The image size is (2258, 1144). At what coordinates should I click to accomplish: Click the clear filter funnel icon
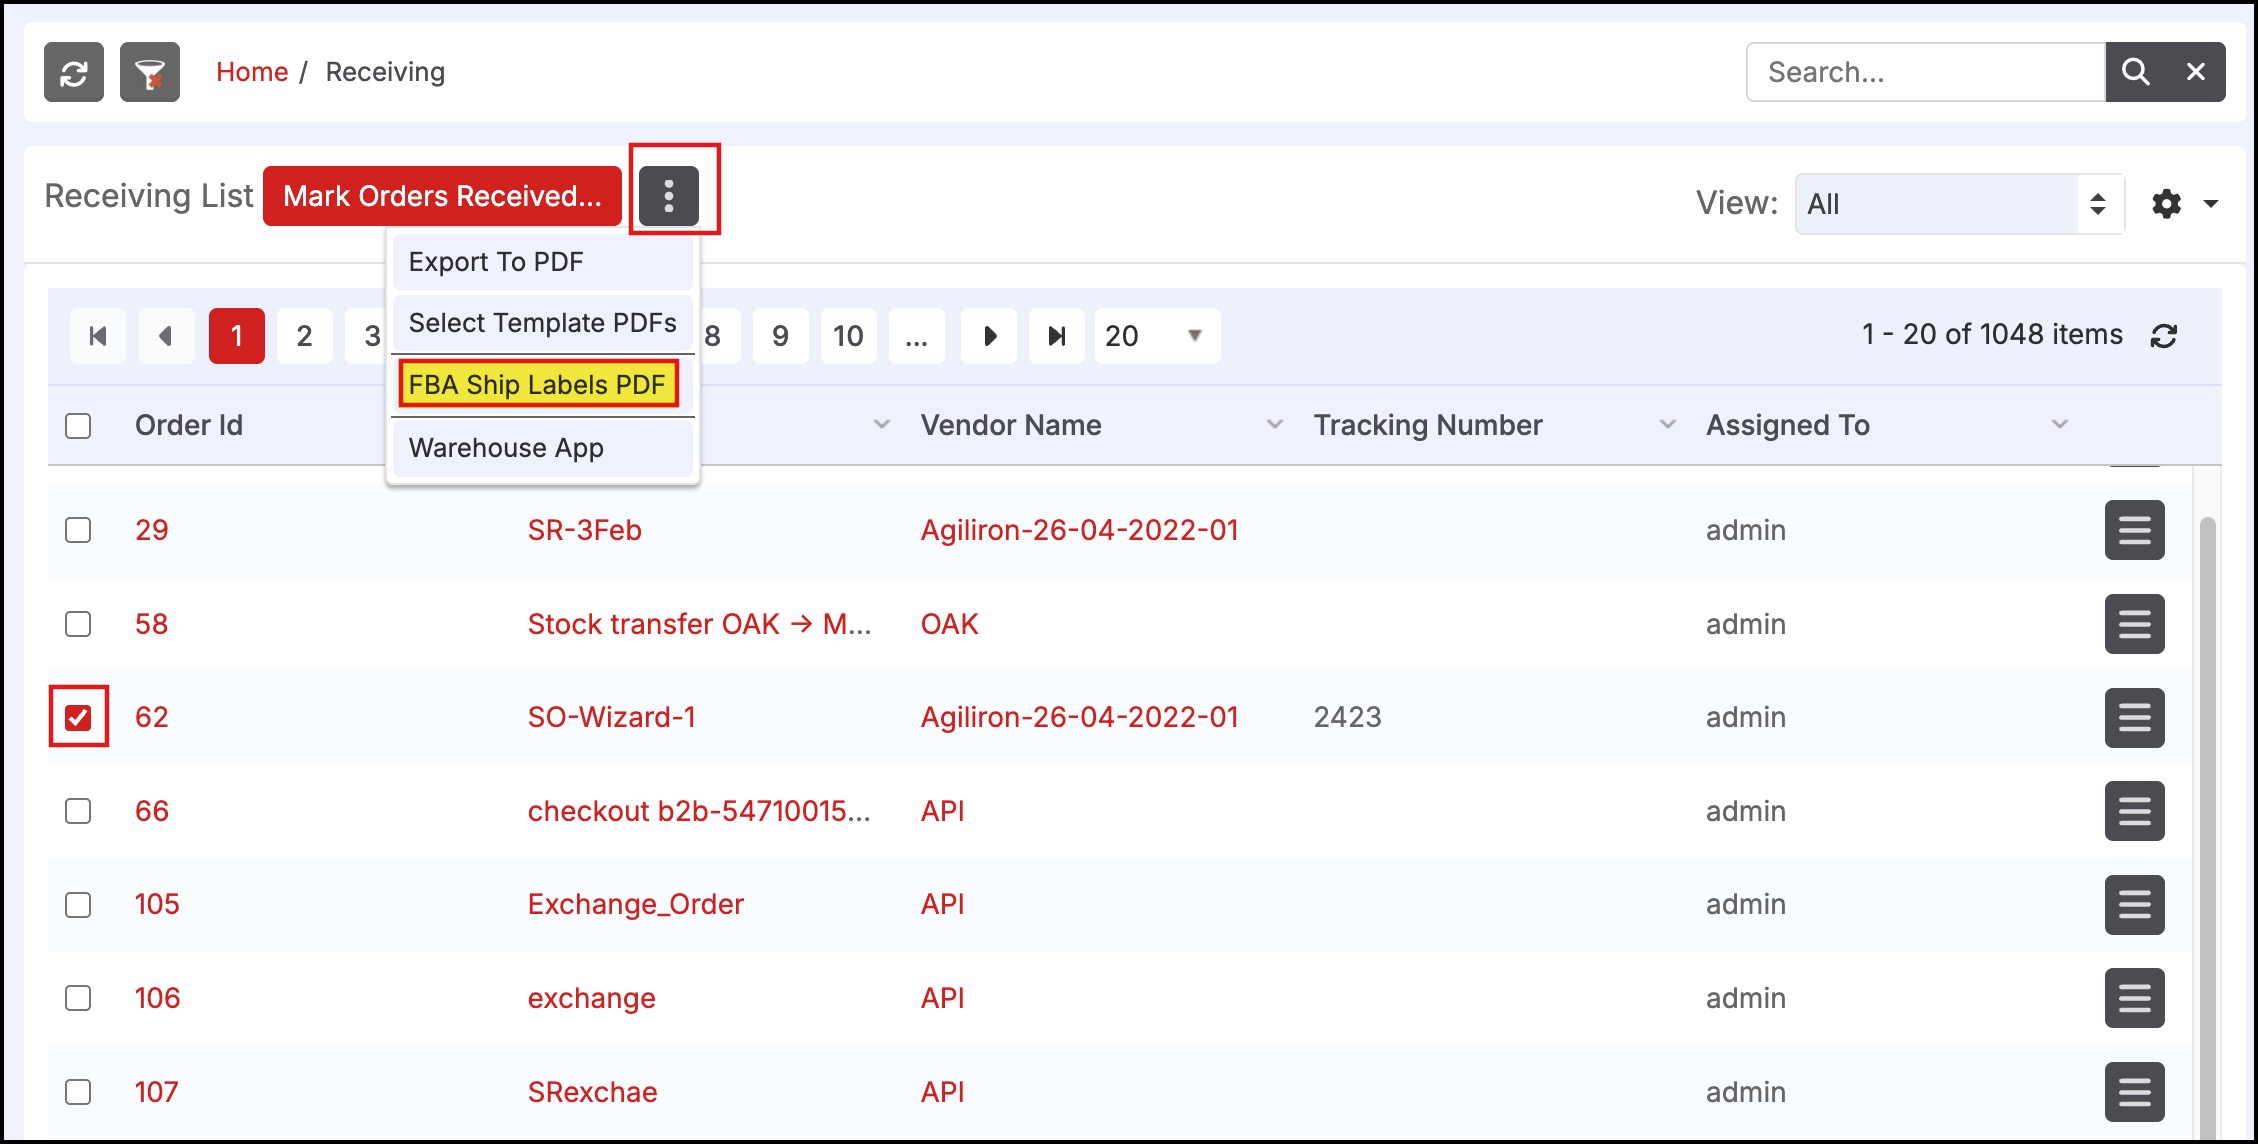point(150,72)
